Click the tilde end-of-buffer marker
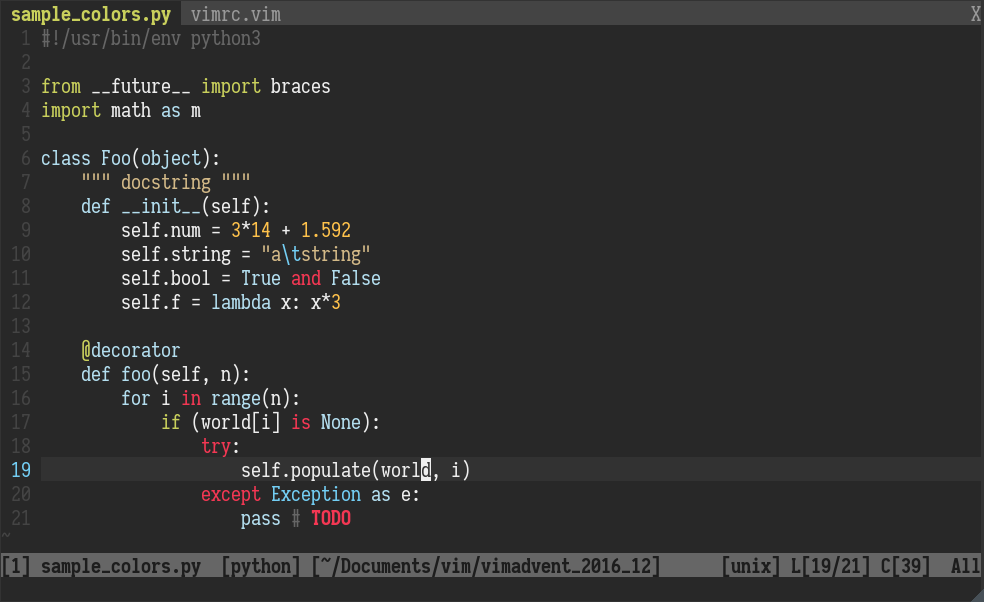984x602 pixels. tap(8, 536)
